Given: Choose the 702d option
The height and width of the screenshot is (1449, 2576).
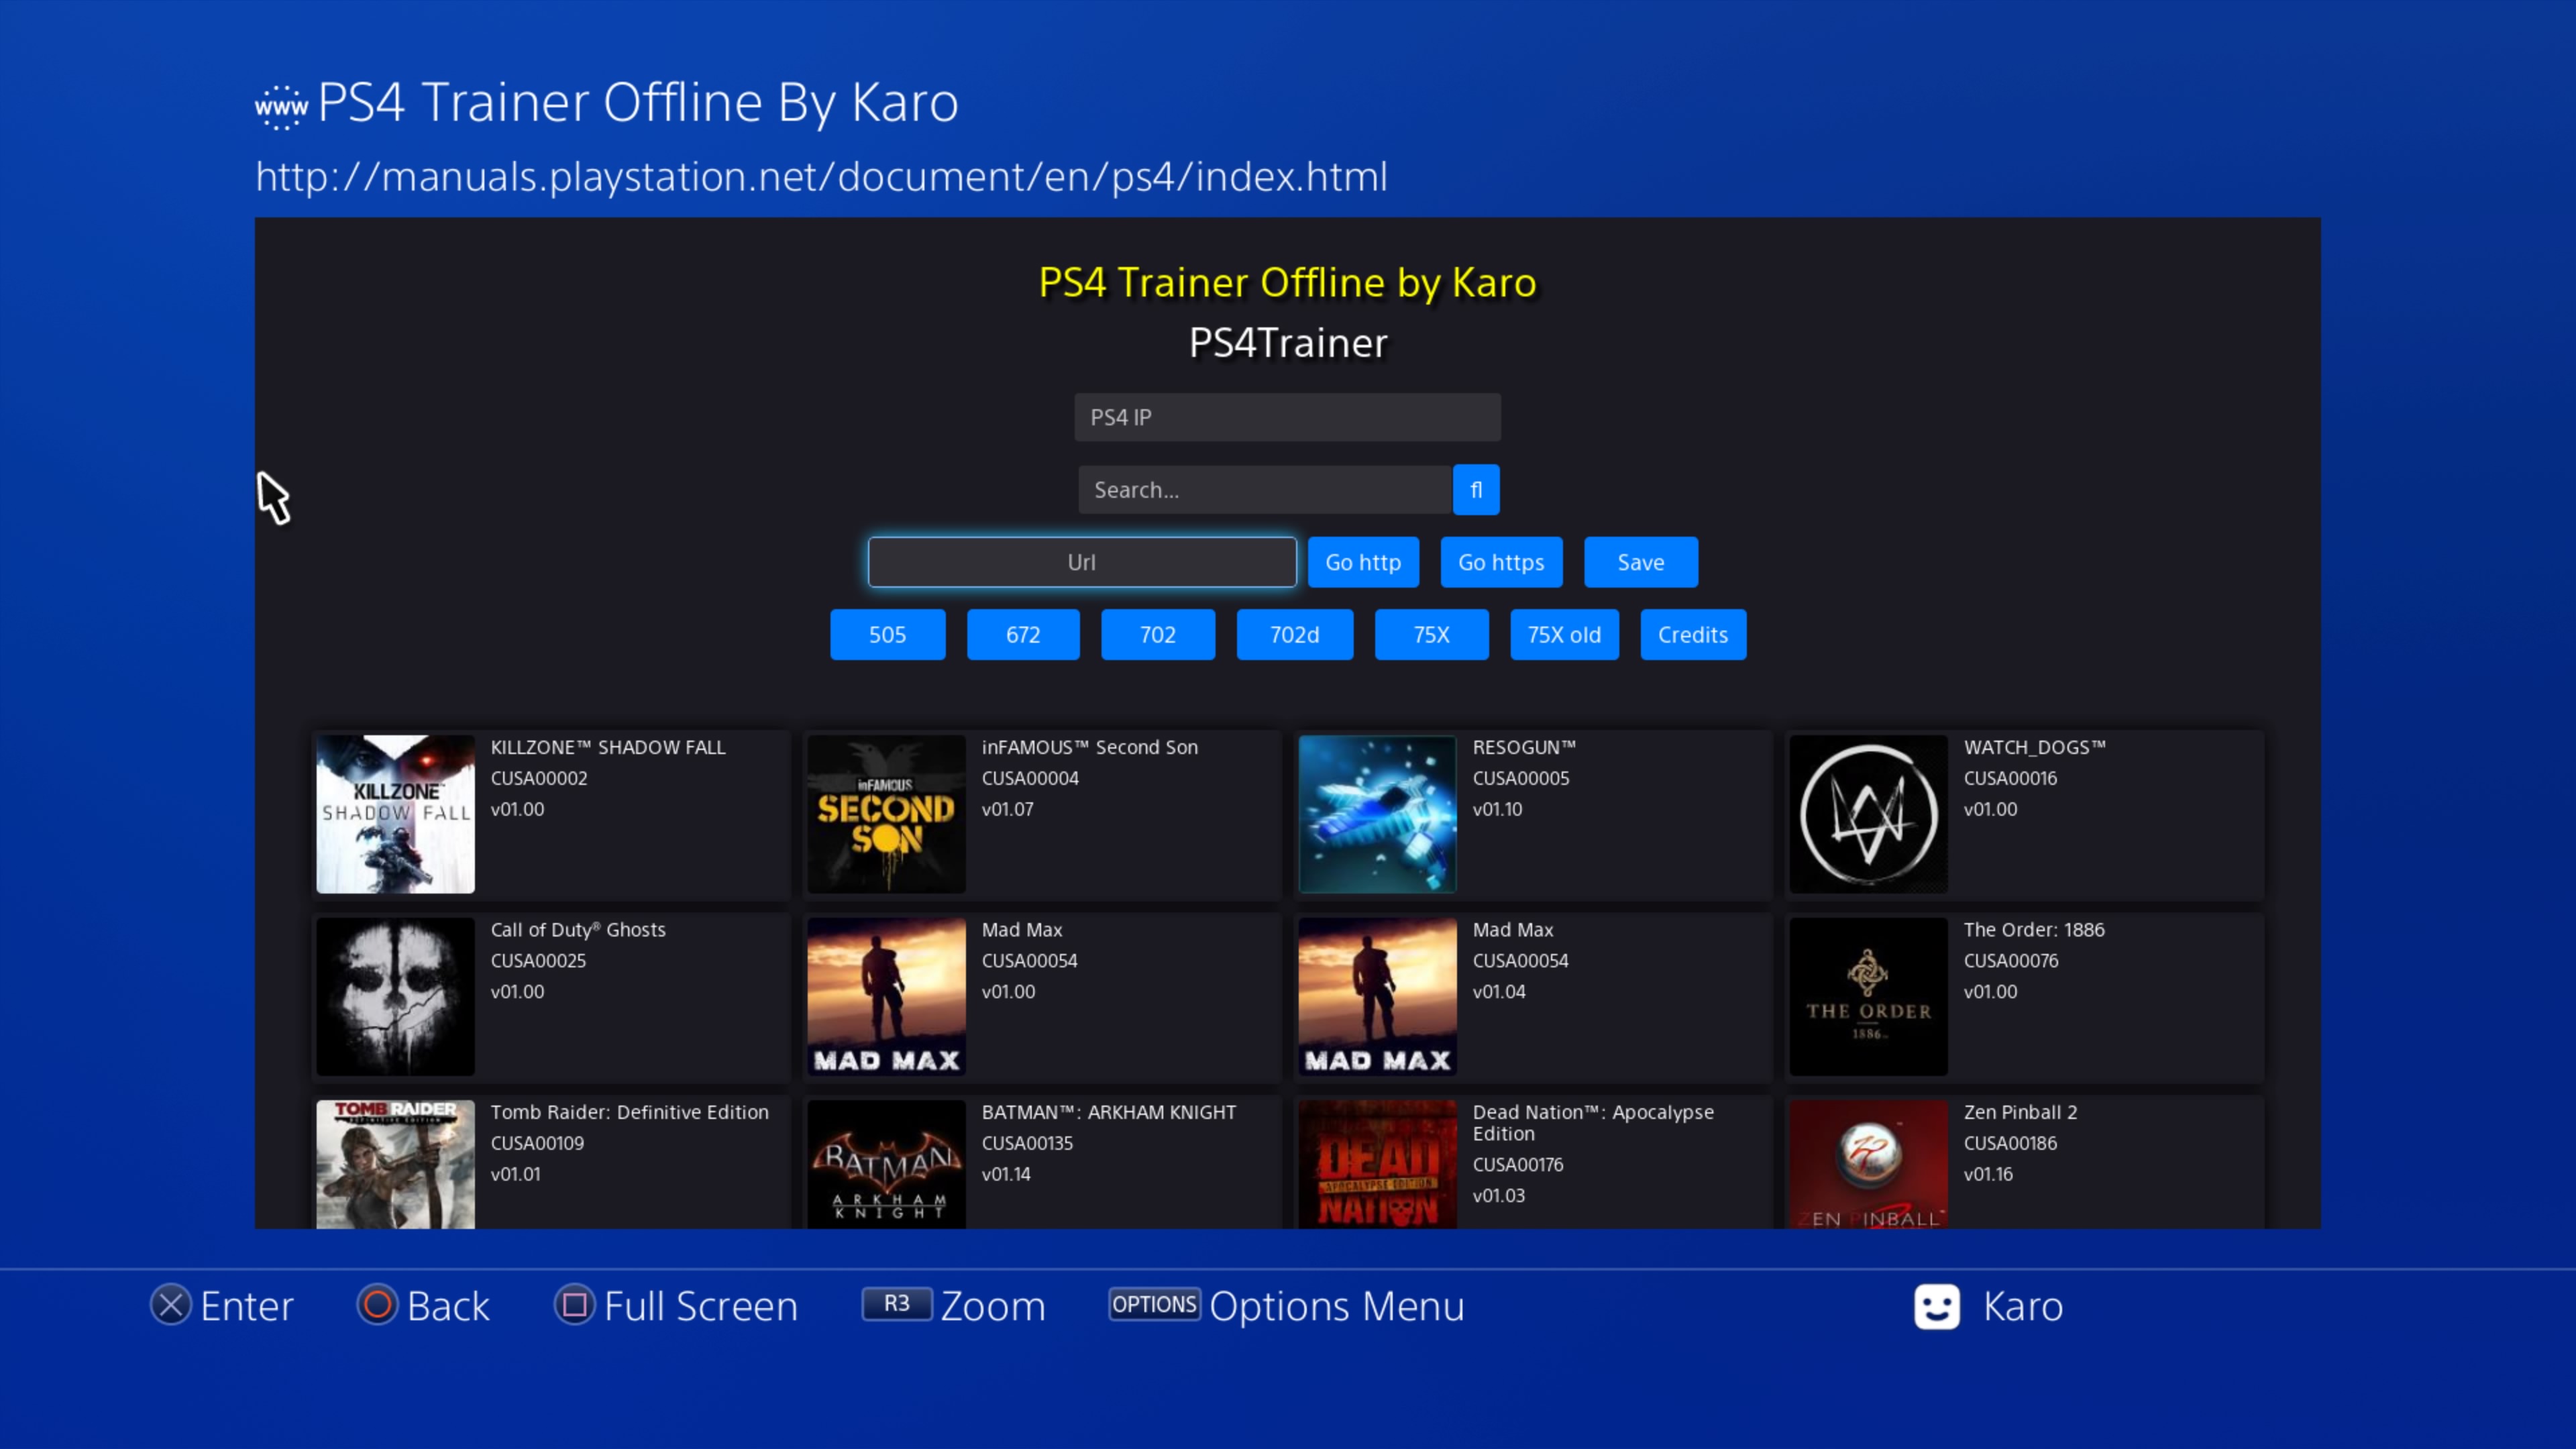Looking at the screenshot, I should (x=1294, y=634).
